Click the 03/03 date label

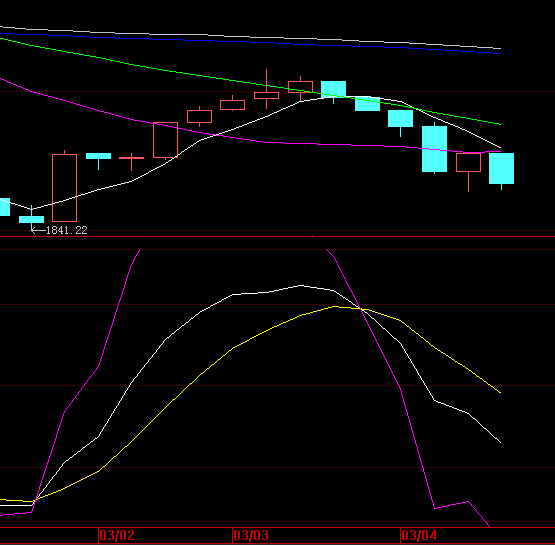click(x=251, y=535)
